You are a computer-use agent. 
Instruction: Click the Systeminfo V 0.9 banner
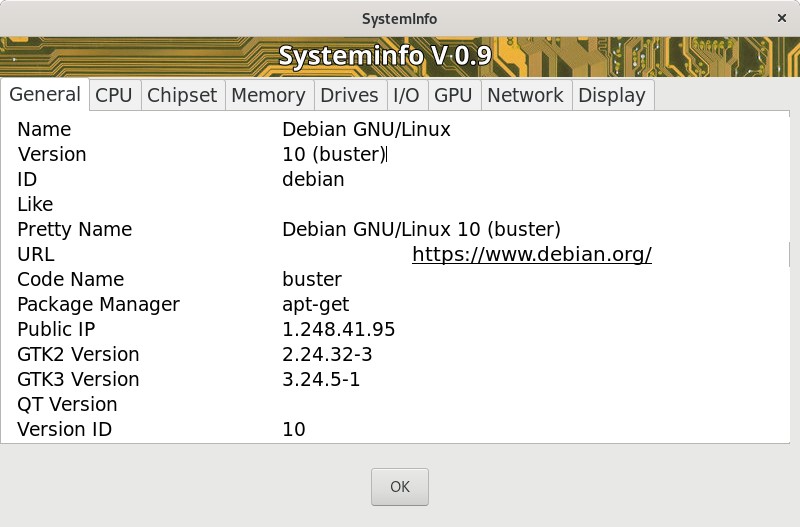385,56
